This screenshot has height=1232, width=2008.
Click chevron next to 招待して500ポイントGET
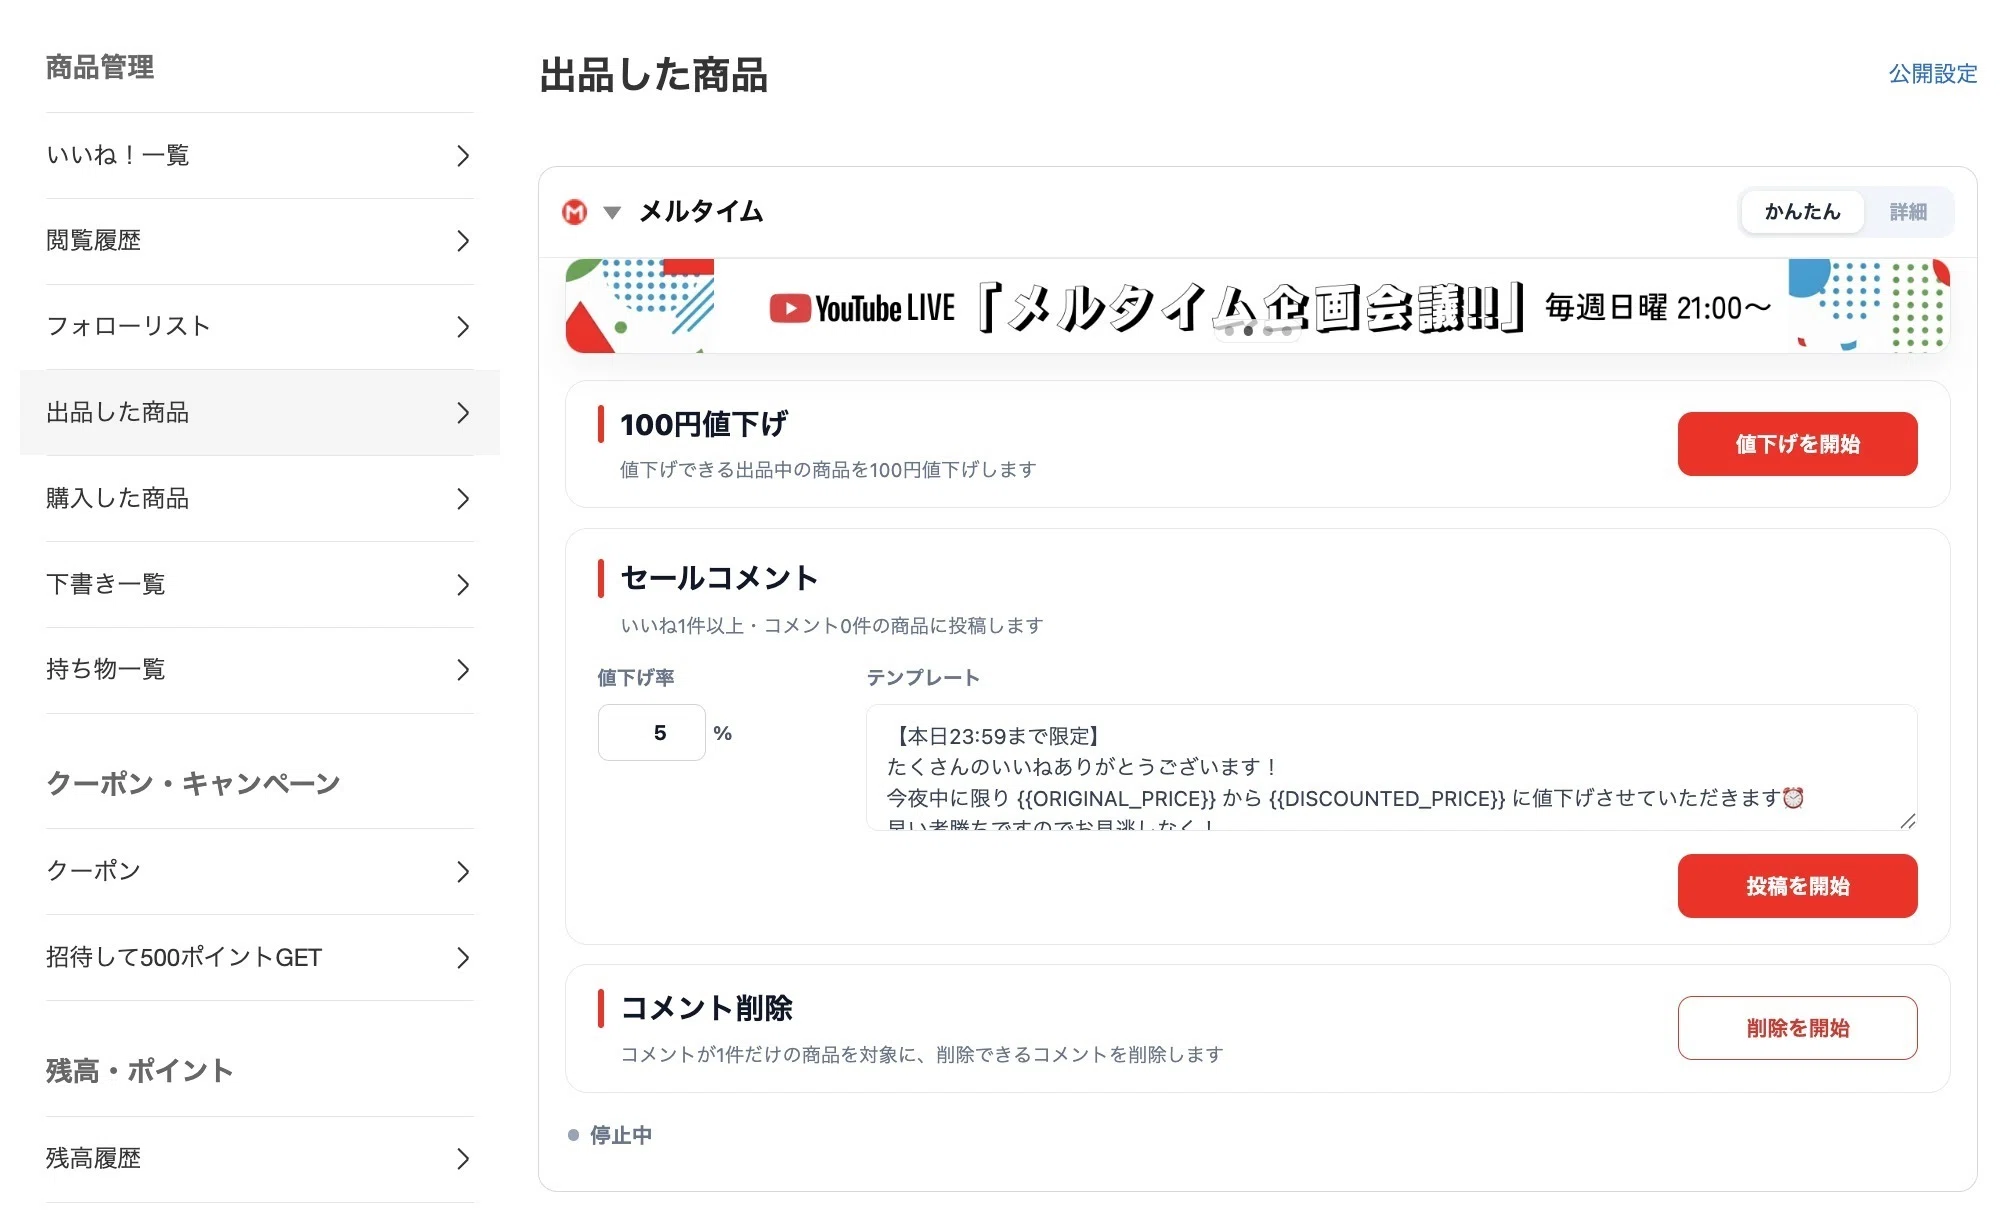(463, 958)
